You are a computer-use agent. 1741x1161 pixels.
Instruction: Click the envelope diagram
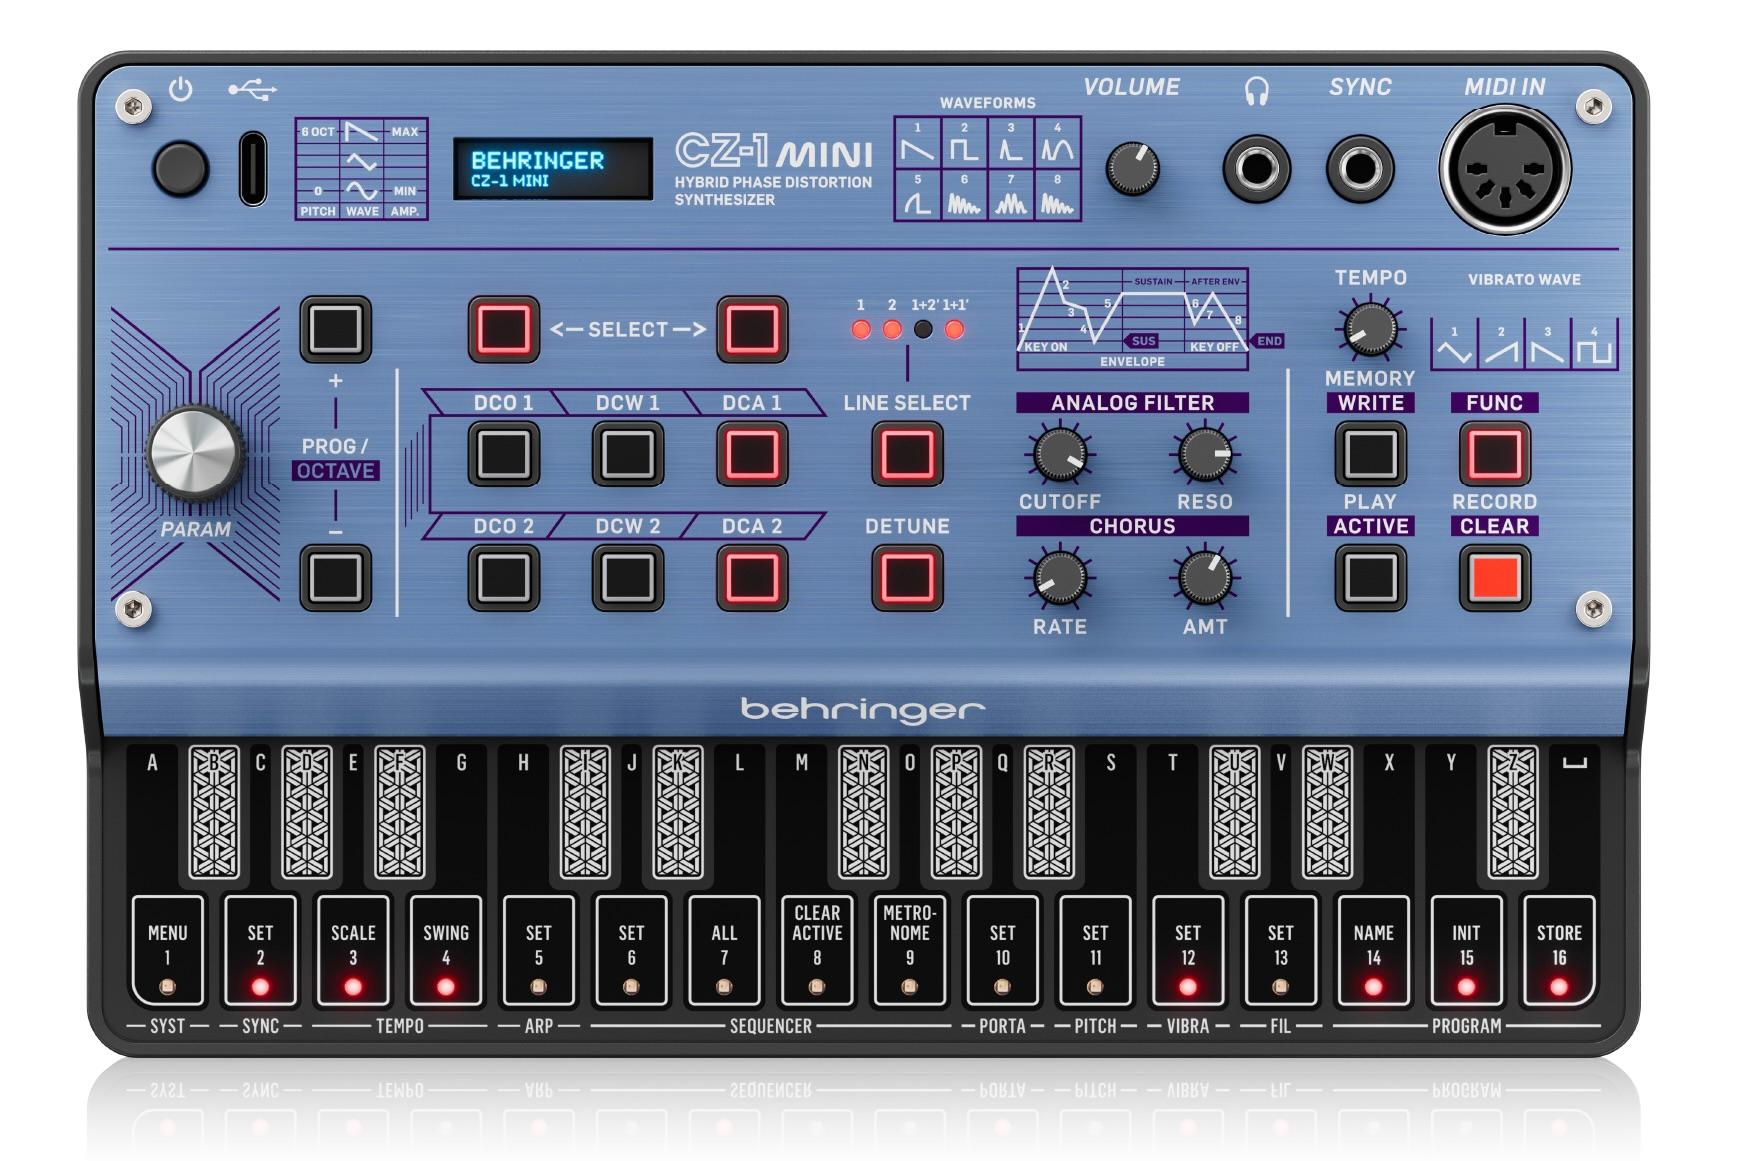coord(1132,317)
